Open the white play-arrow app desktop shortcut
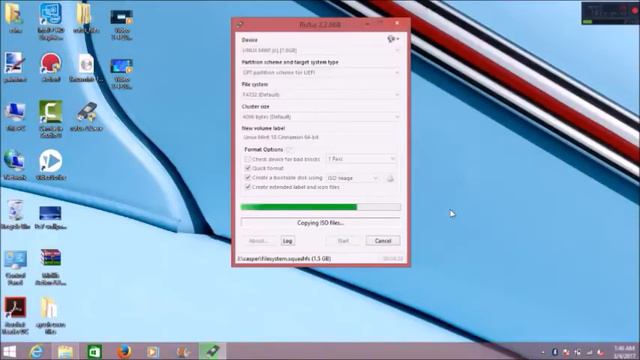640x360 pixels. coord(51,165)
